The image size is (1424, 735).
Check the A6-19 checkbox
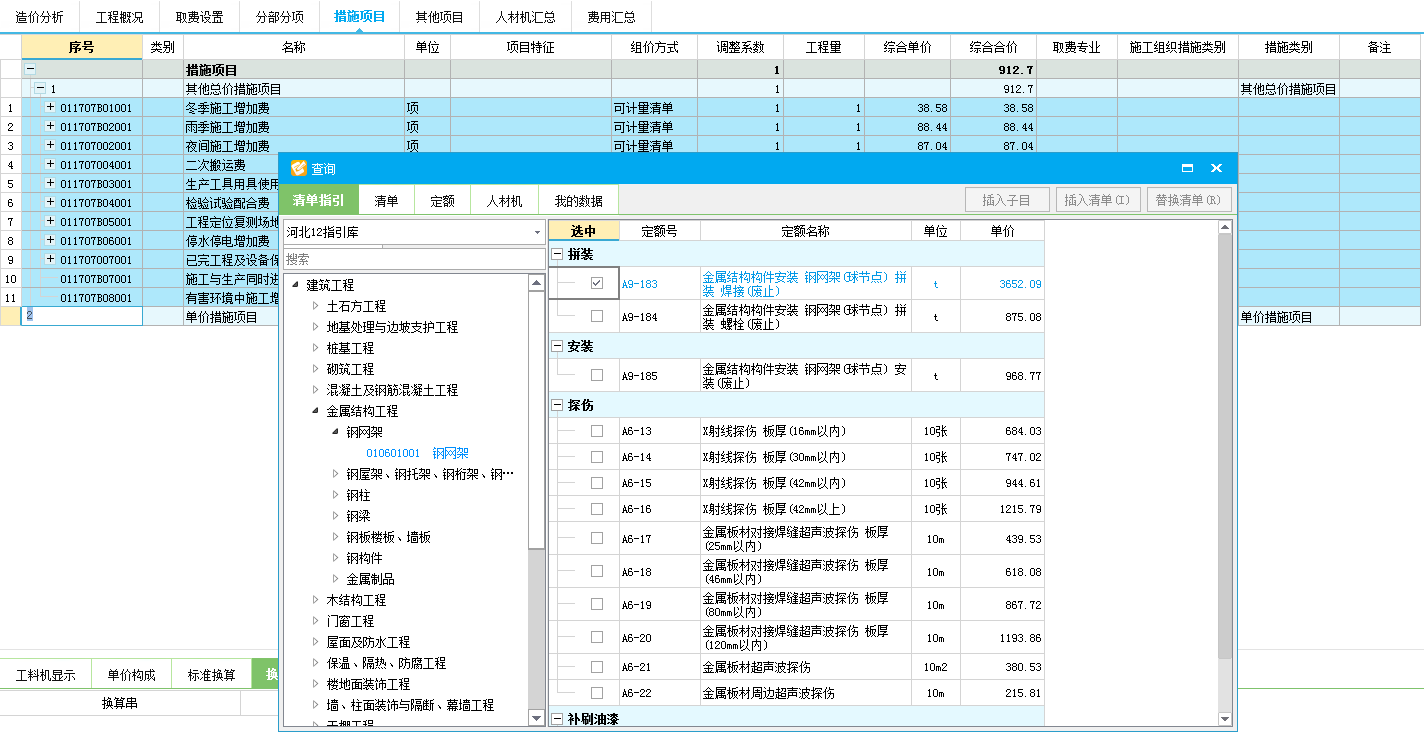597,605
